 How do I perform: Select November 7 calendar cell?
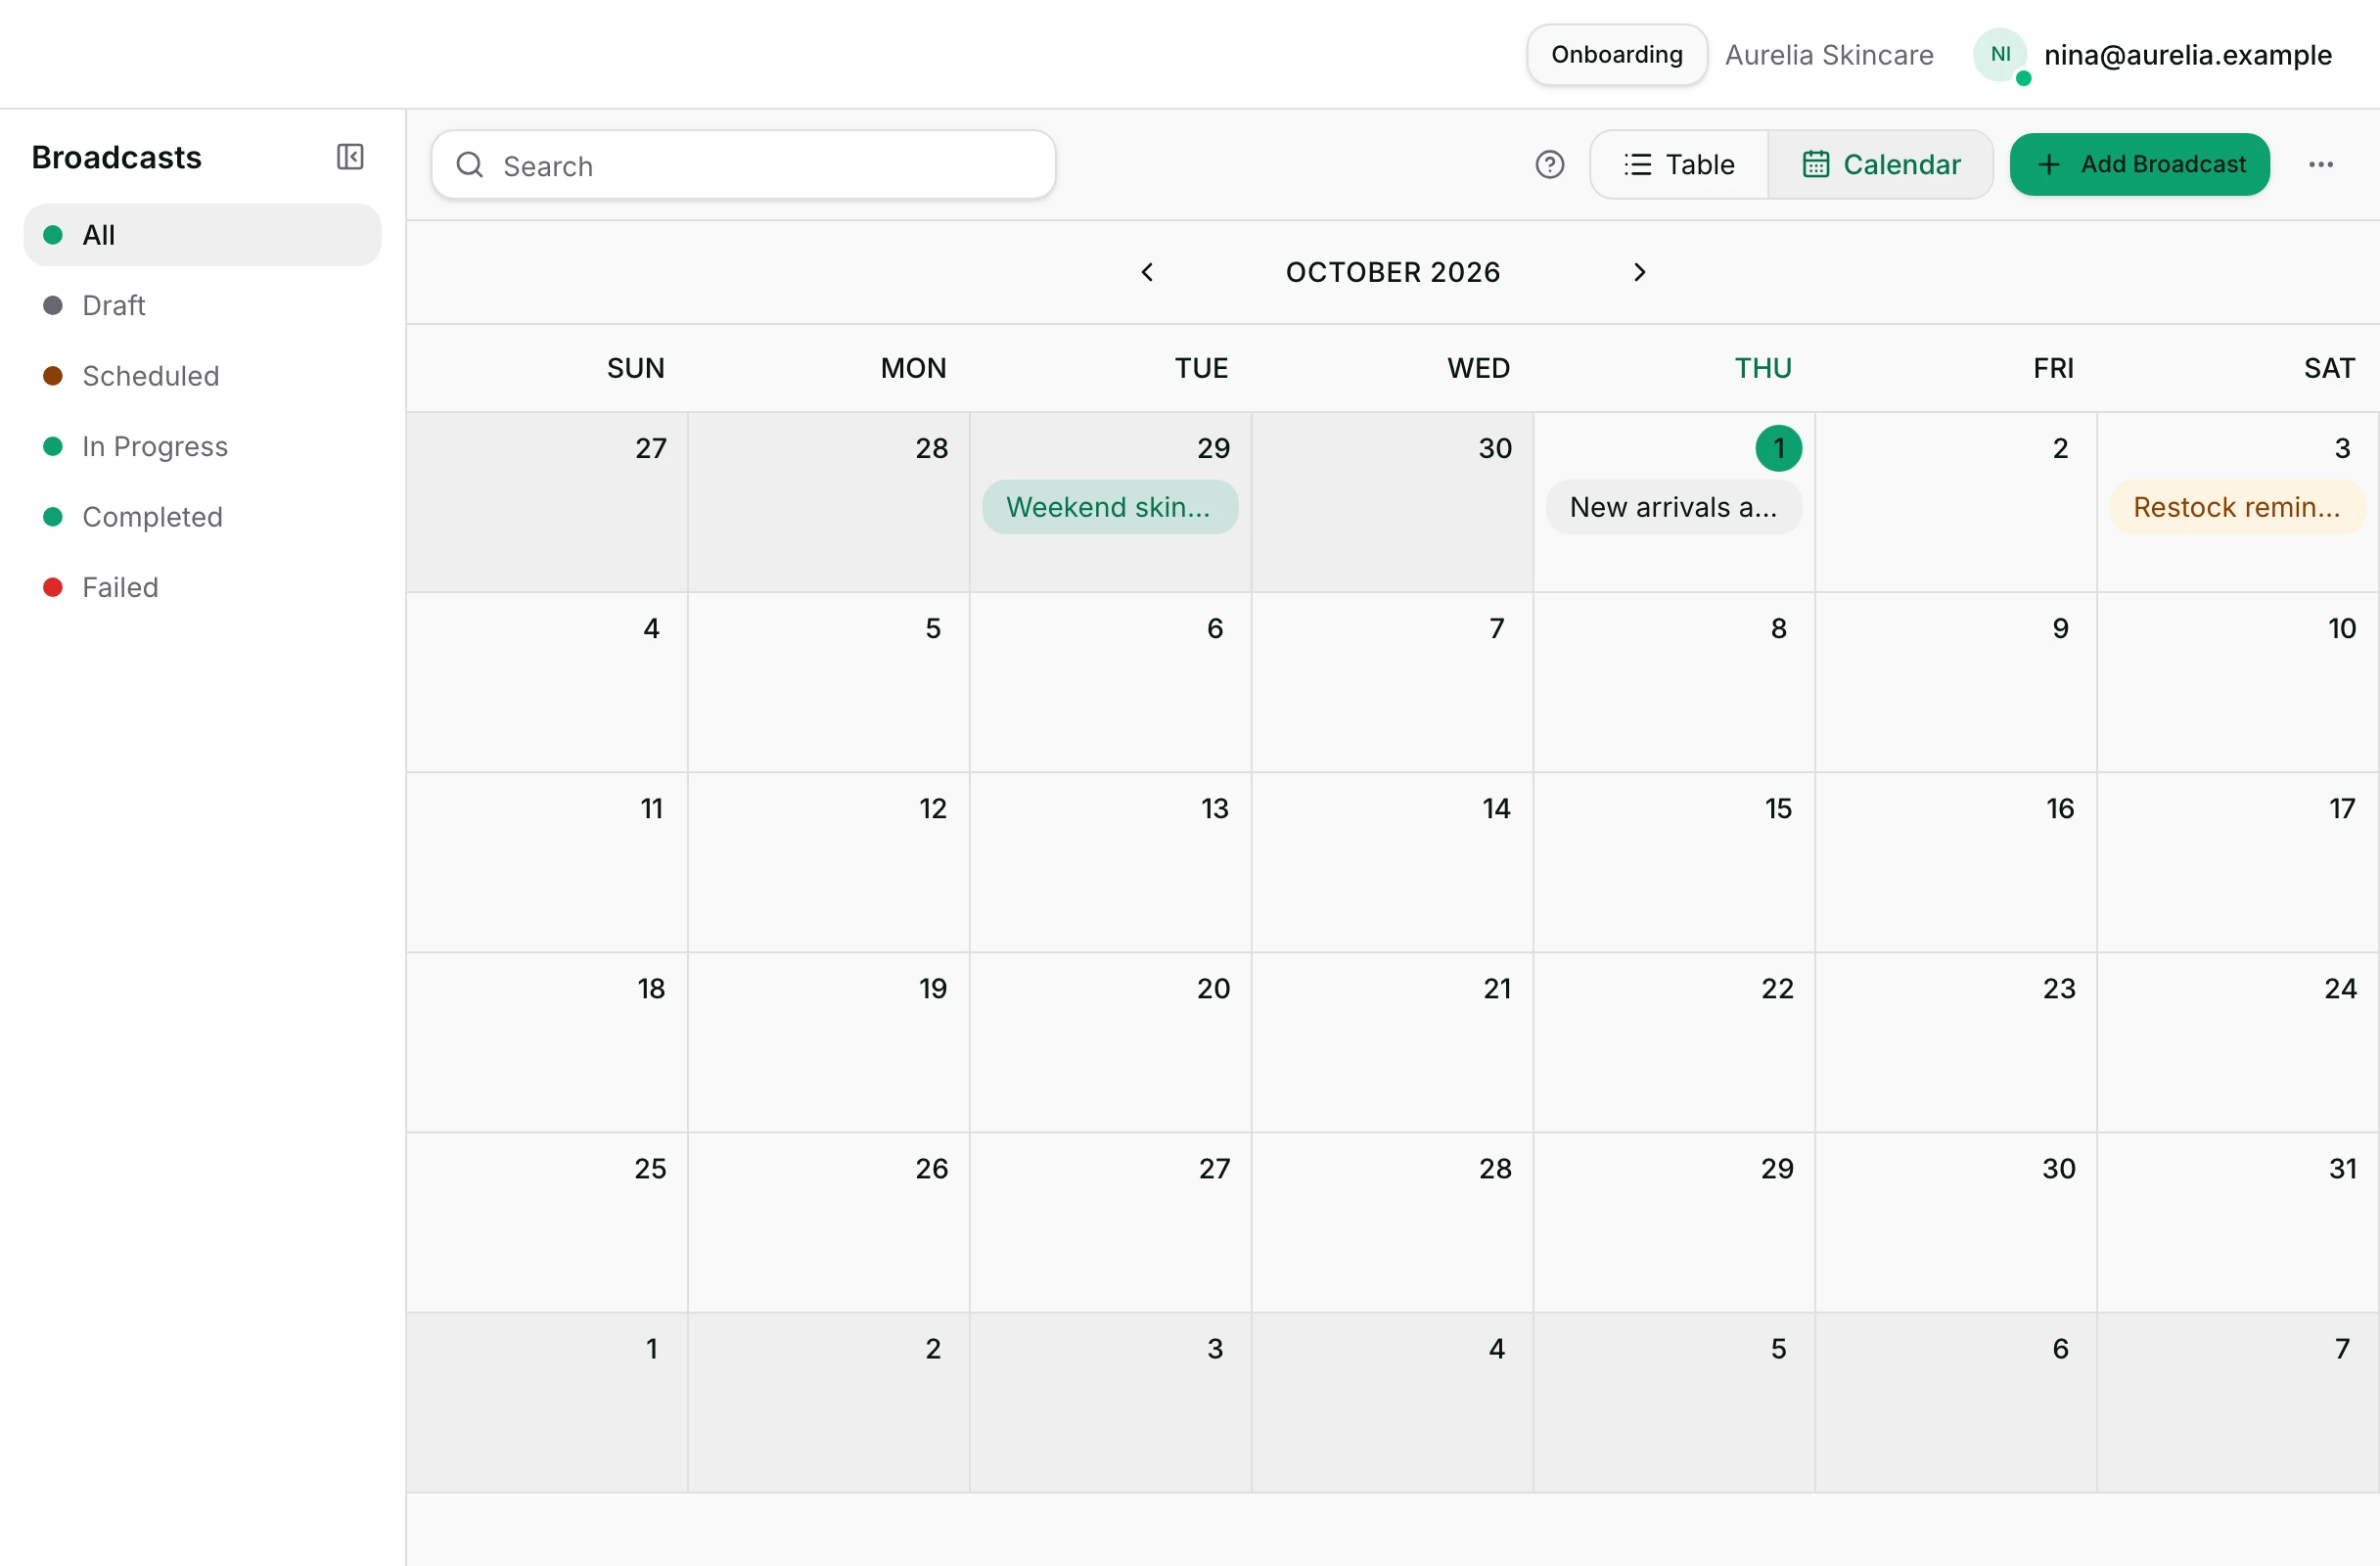tap(2238, 1402)
